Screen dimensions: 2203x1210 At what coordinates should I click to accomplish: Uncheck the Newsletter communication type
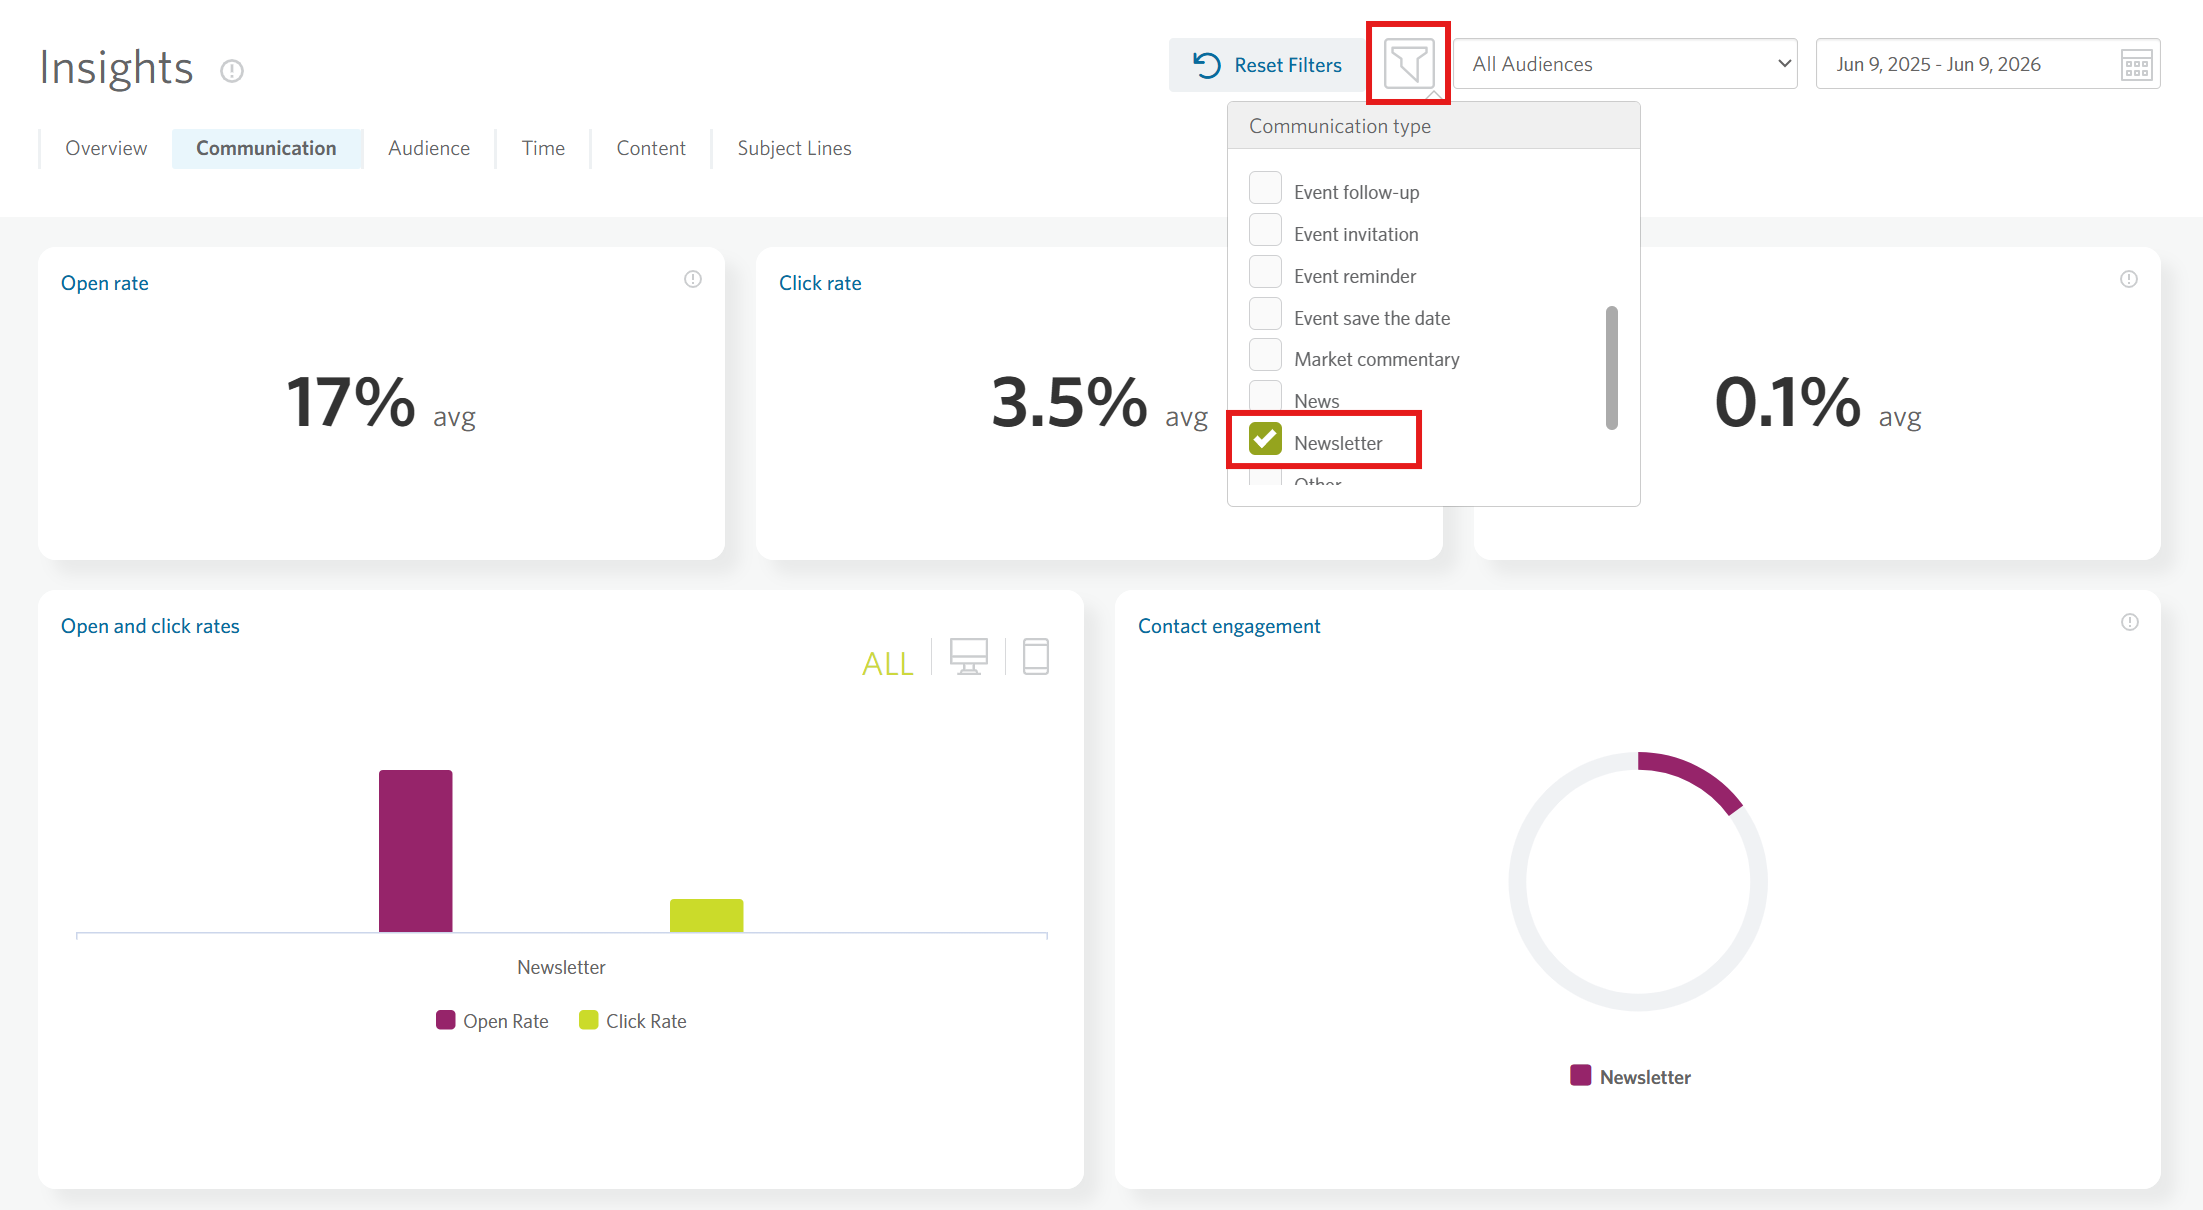(x=1265, y=439)
